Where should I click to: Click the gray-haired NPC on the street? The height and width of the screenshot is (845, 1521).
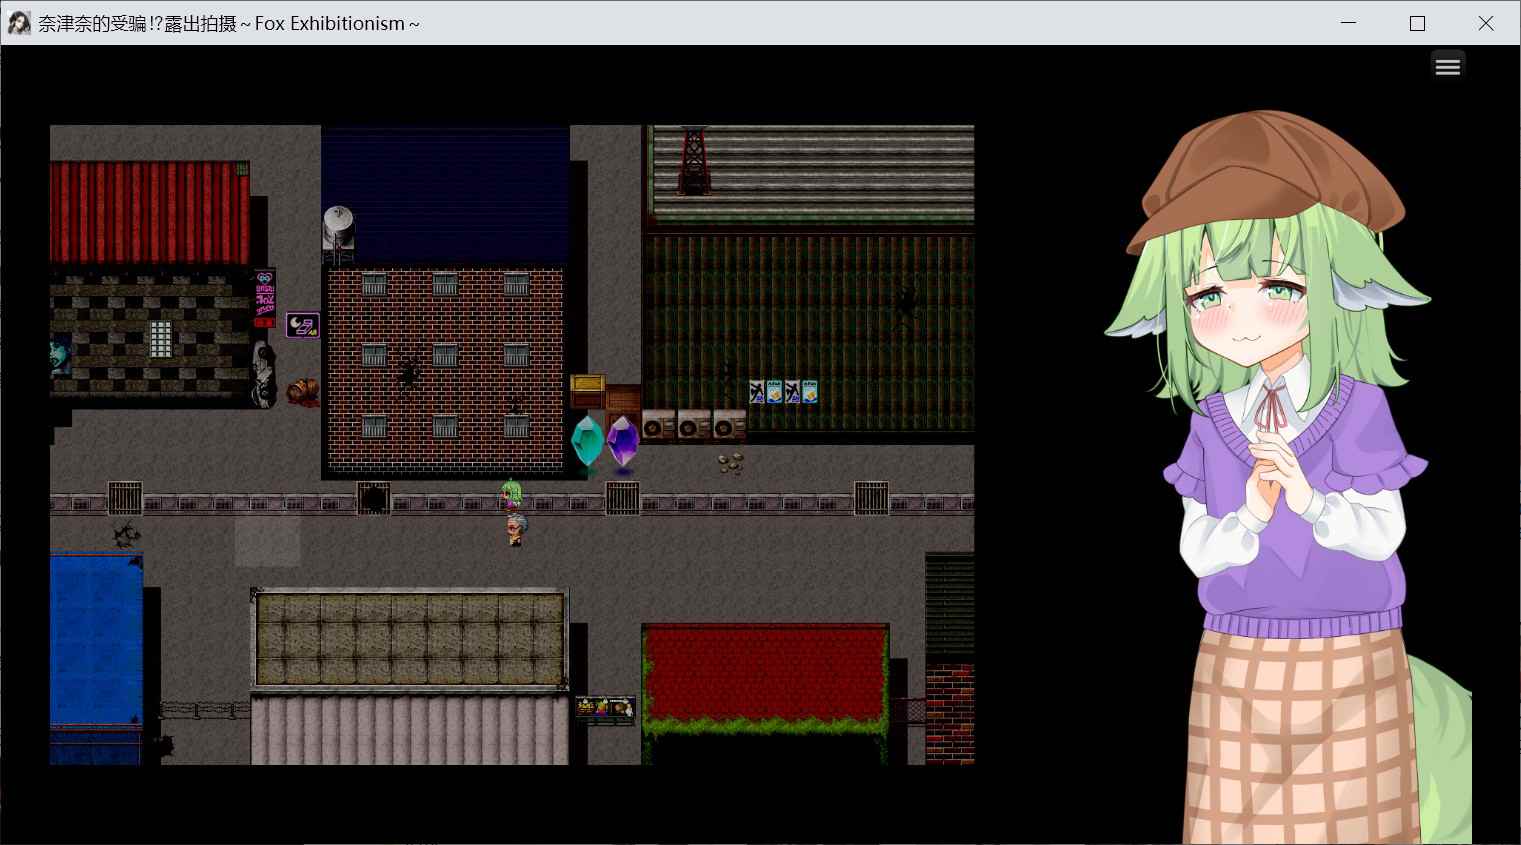(515, 529)
